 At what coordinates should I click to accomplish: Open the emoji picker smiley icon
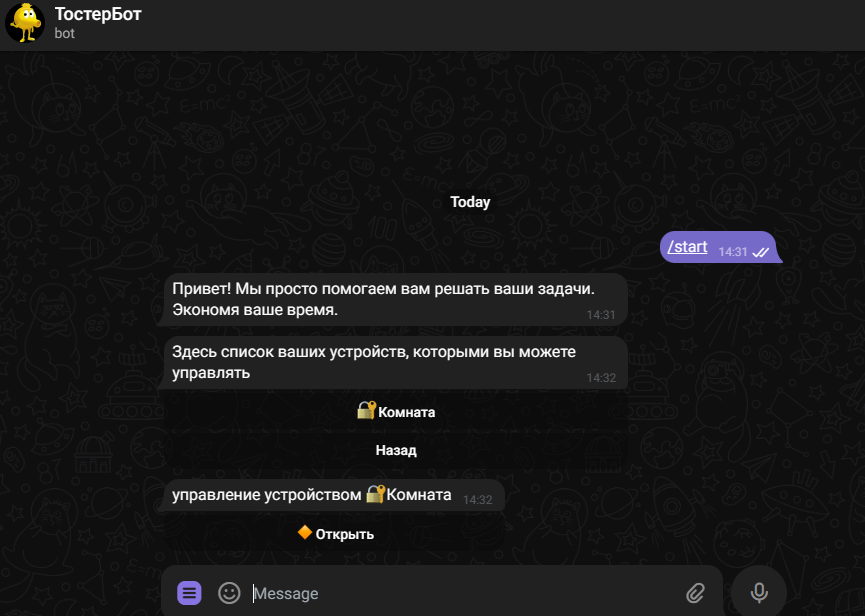click(229, 593)
